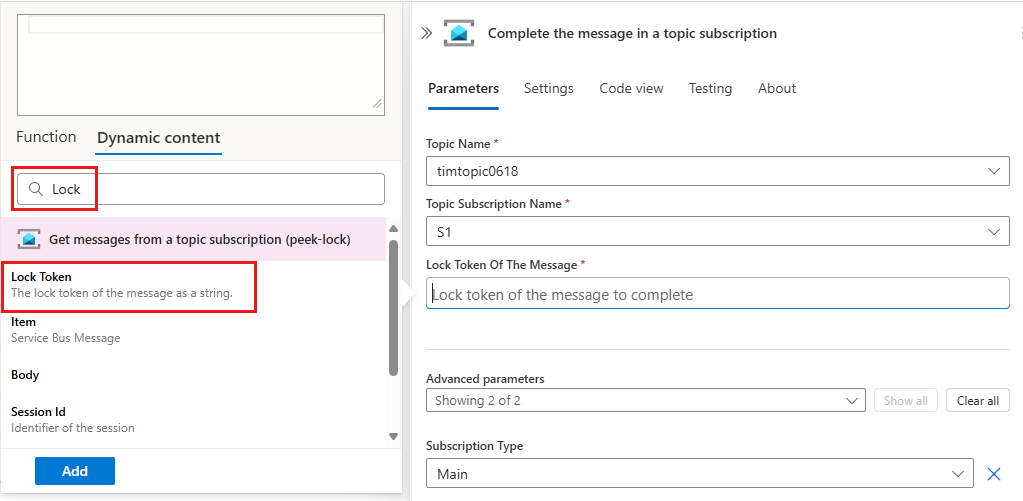Click the Service Bus icon in the action header
The width and height of the screenshot is (1023, 501).
point(459,33)
